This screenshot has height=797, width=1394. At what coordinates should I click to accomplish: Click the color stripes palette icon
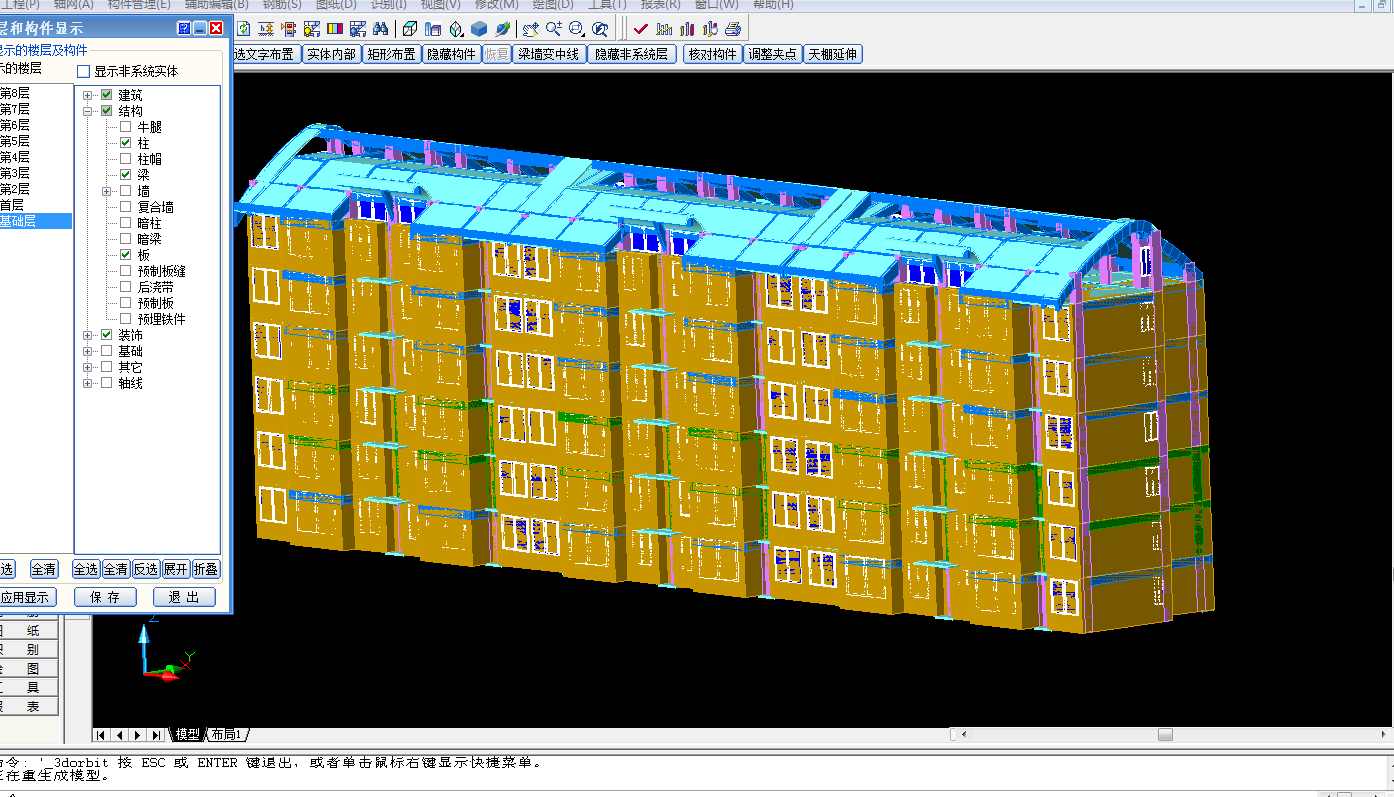[335, 29]
